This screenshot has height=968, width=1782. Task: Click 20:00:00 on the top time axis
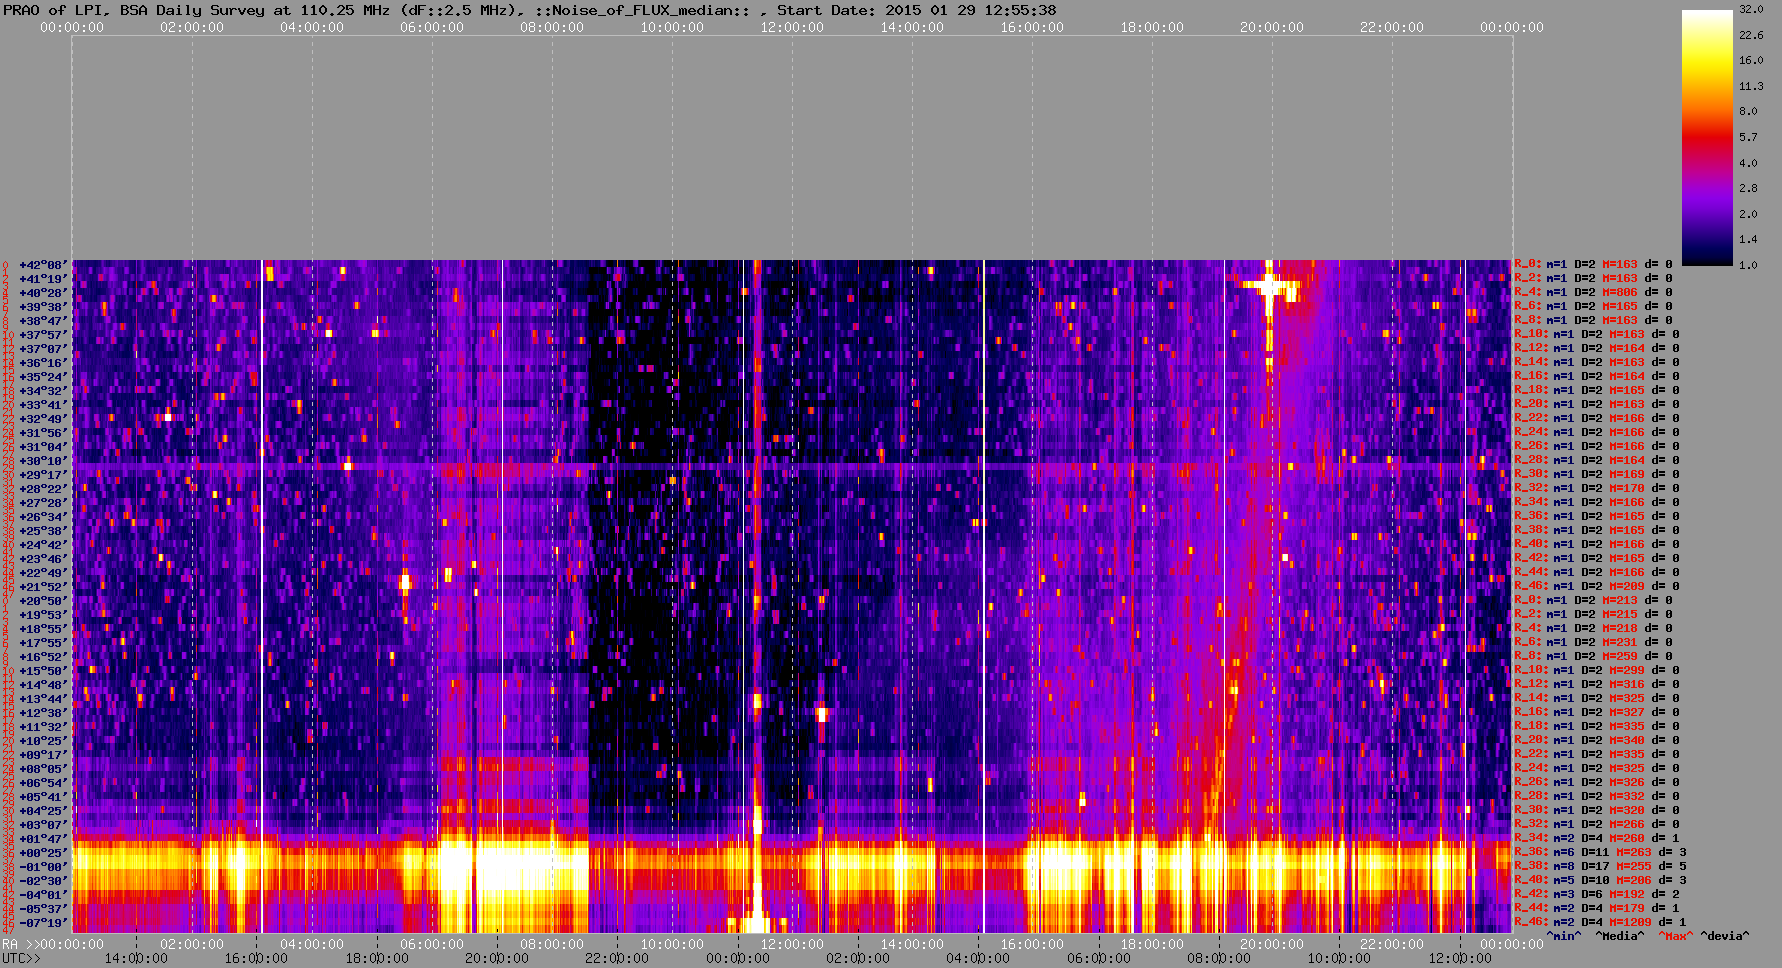click(1272, 28)
